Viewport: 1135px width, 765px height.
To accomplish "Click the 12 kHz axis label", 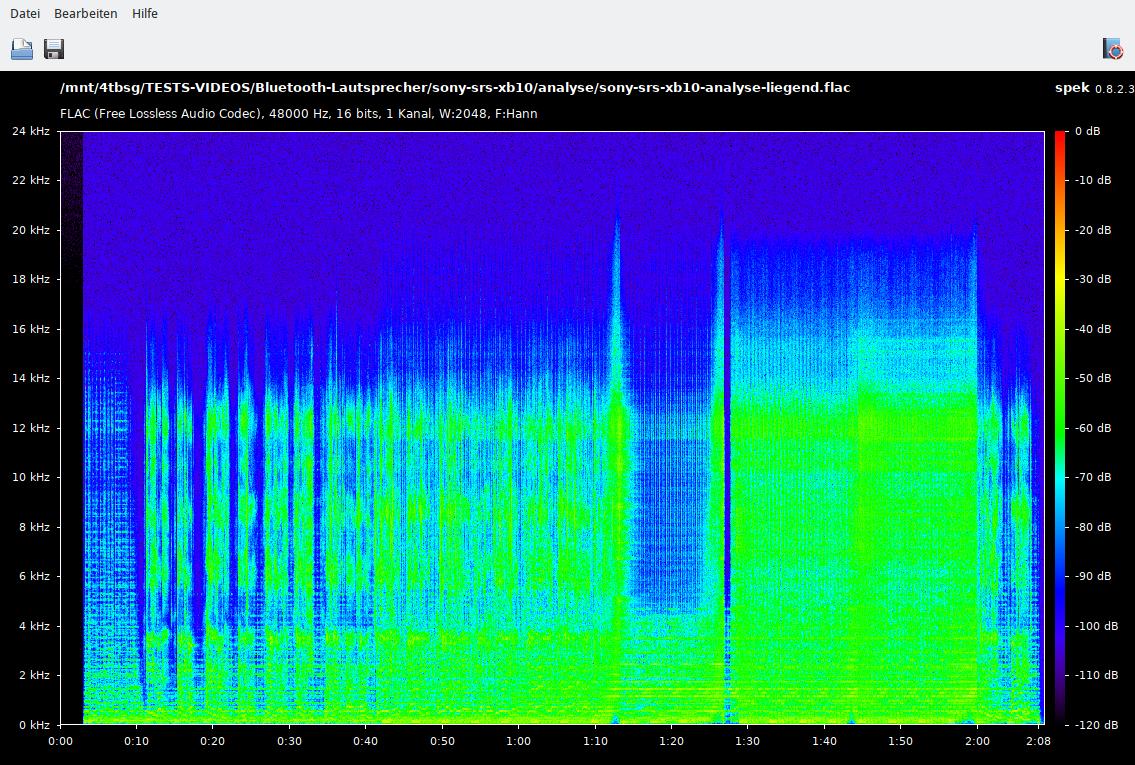I will click(x=30, y=428).
